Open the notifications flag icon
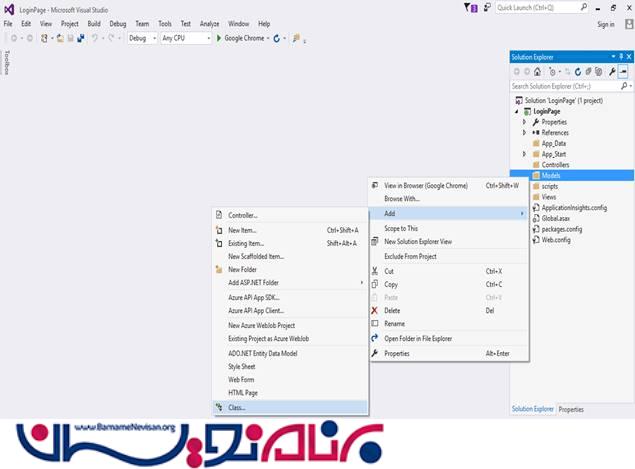 (471, 8)
